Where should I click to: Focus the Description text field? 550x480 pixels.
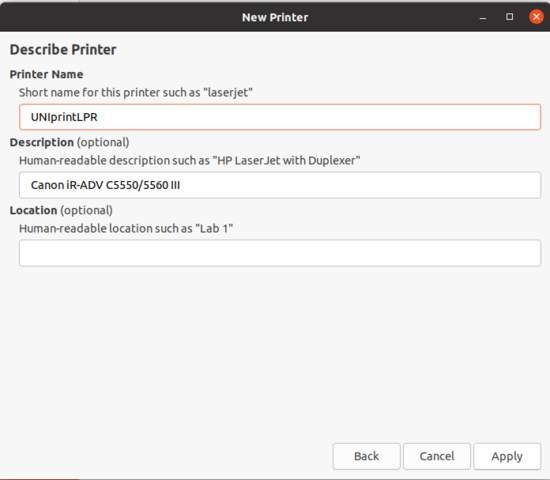tap(280, 185)
